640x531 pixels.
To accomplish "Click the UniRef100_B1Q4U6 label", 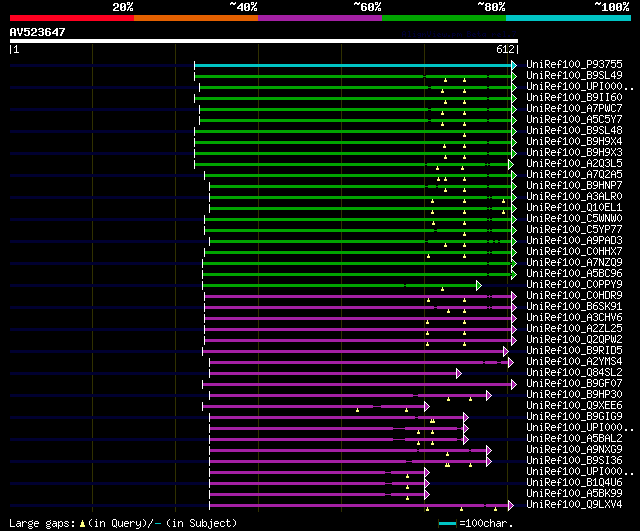I will (574, 483).
